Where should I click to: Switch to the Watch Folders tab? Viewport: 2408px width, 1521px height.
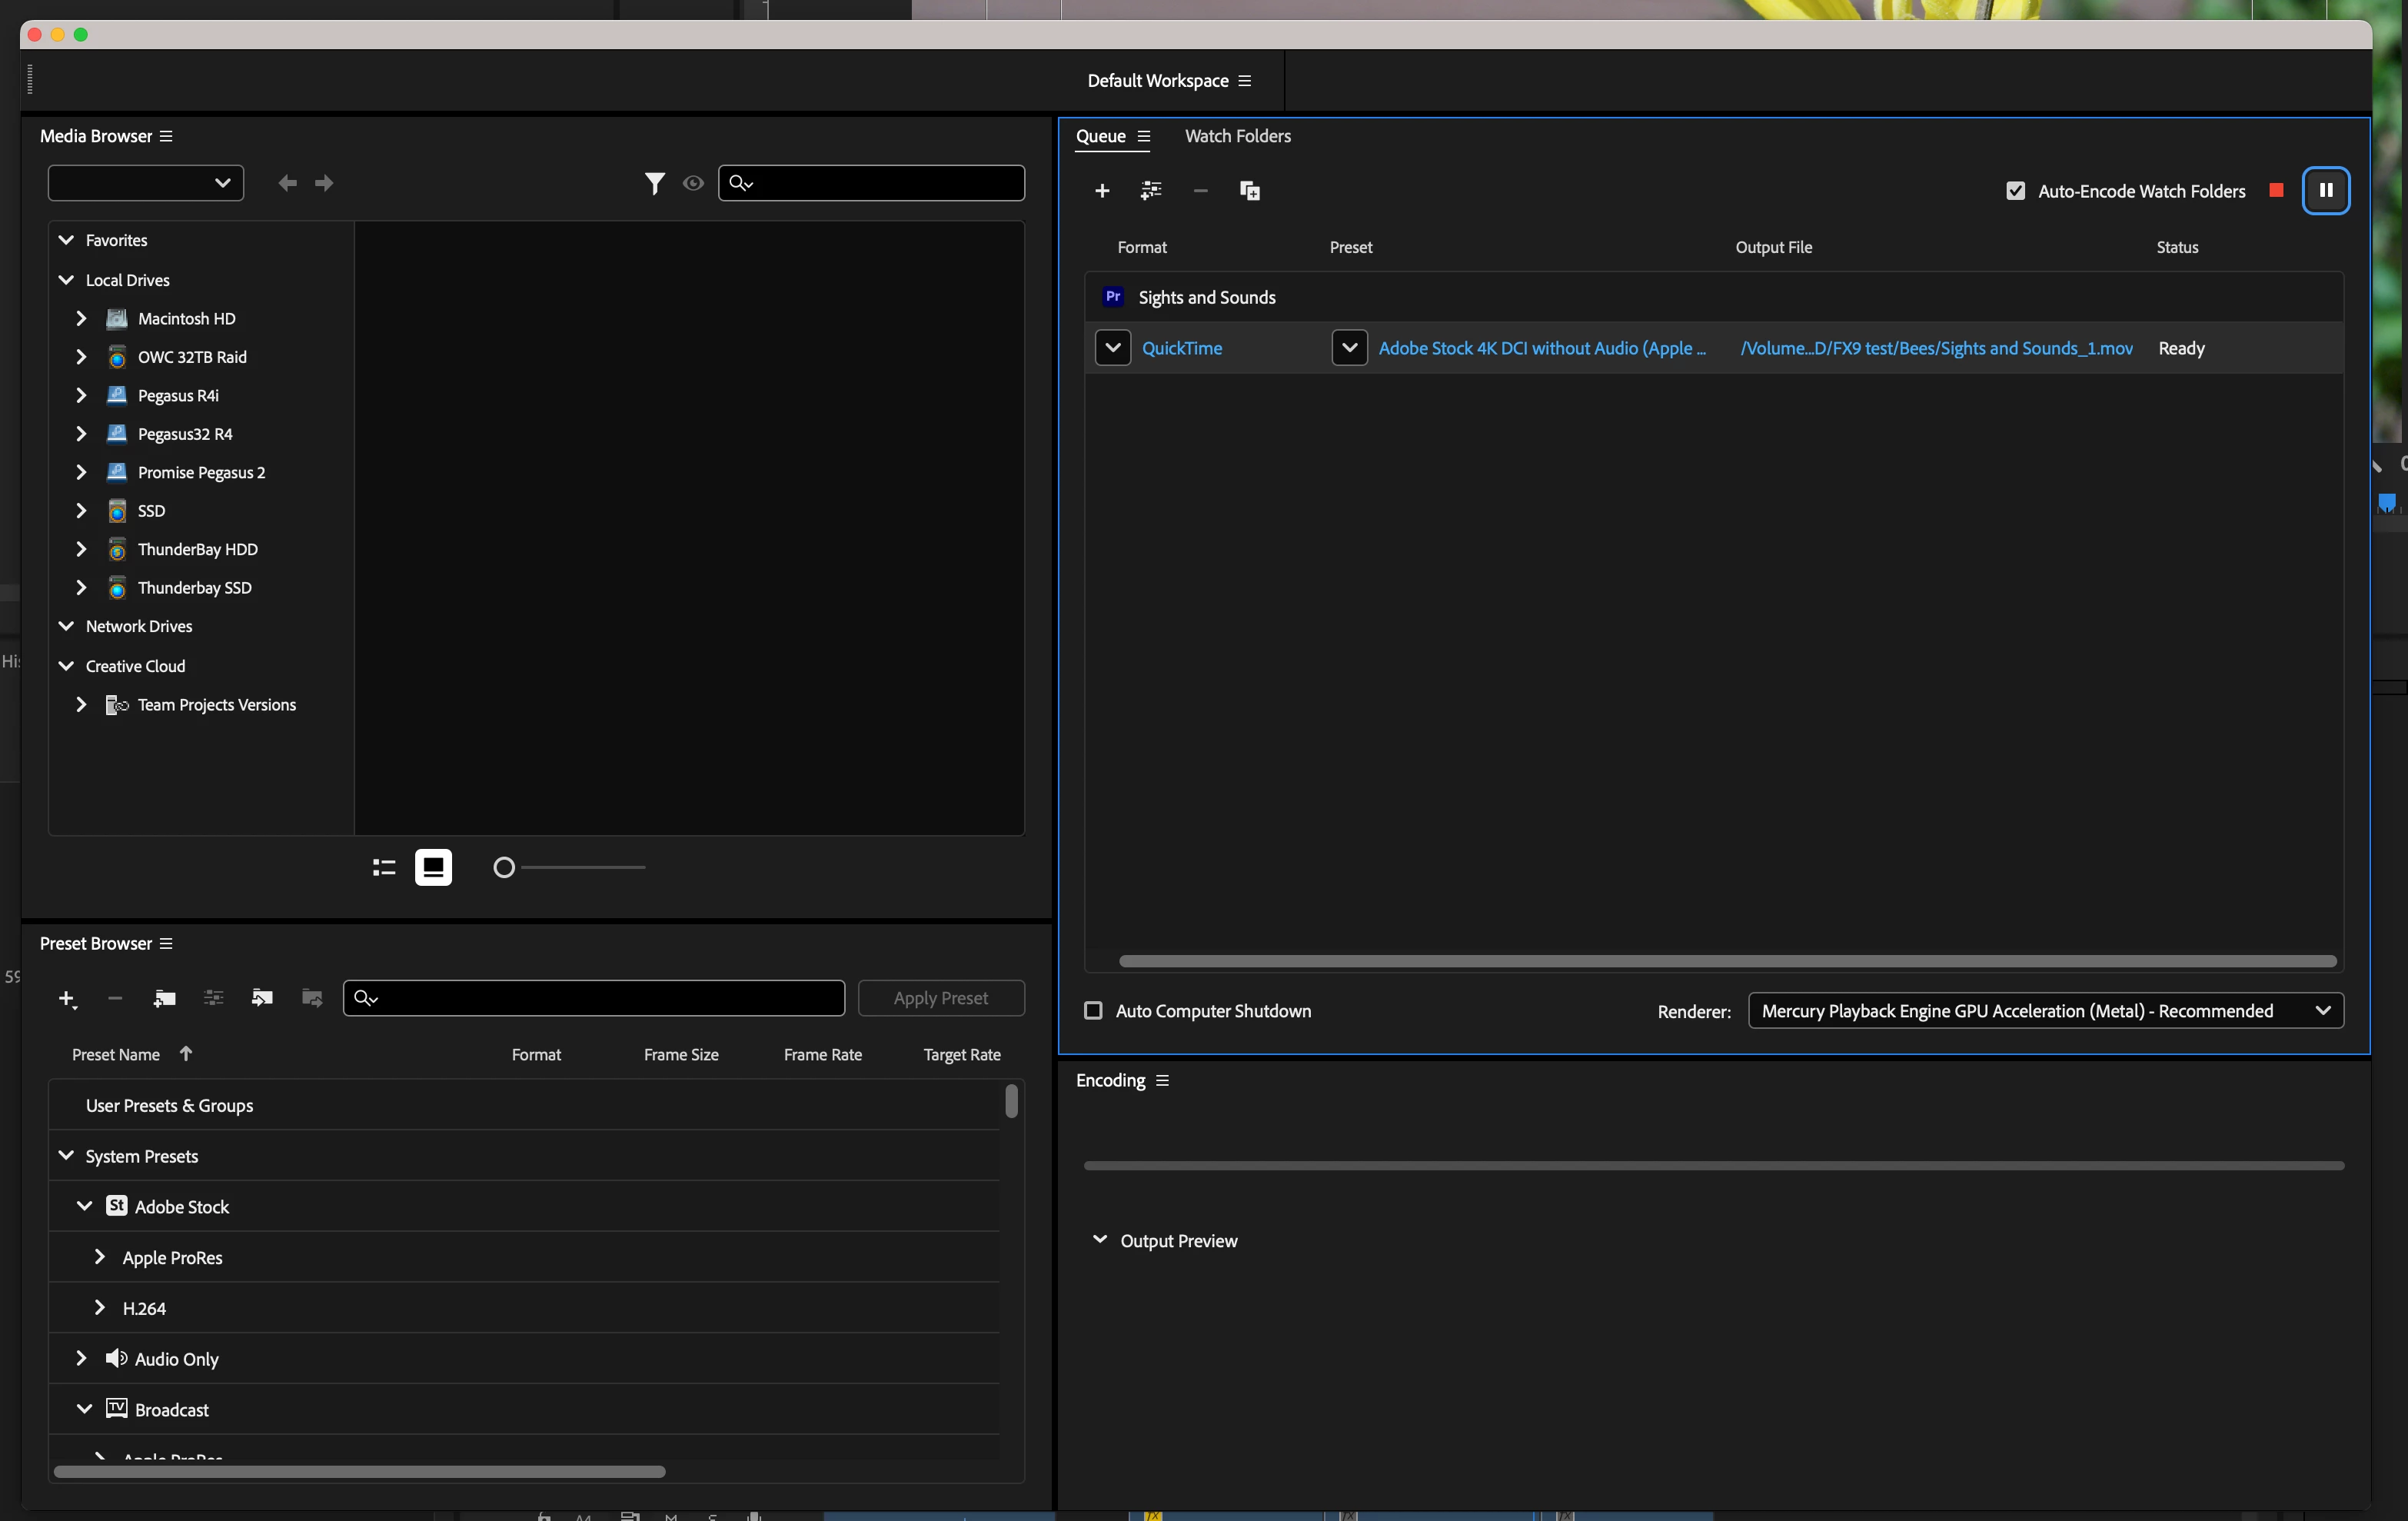[1237, 136]
